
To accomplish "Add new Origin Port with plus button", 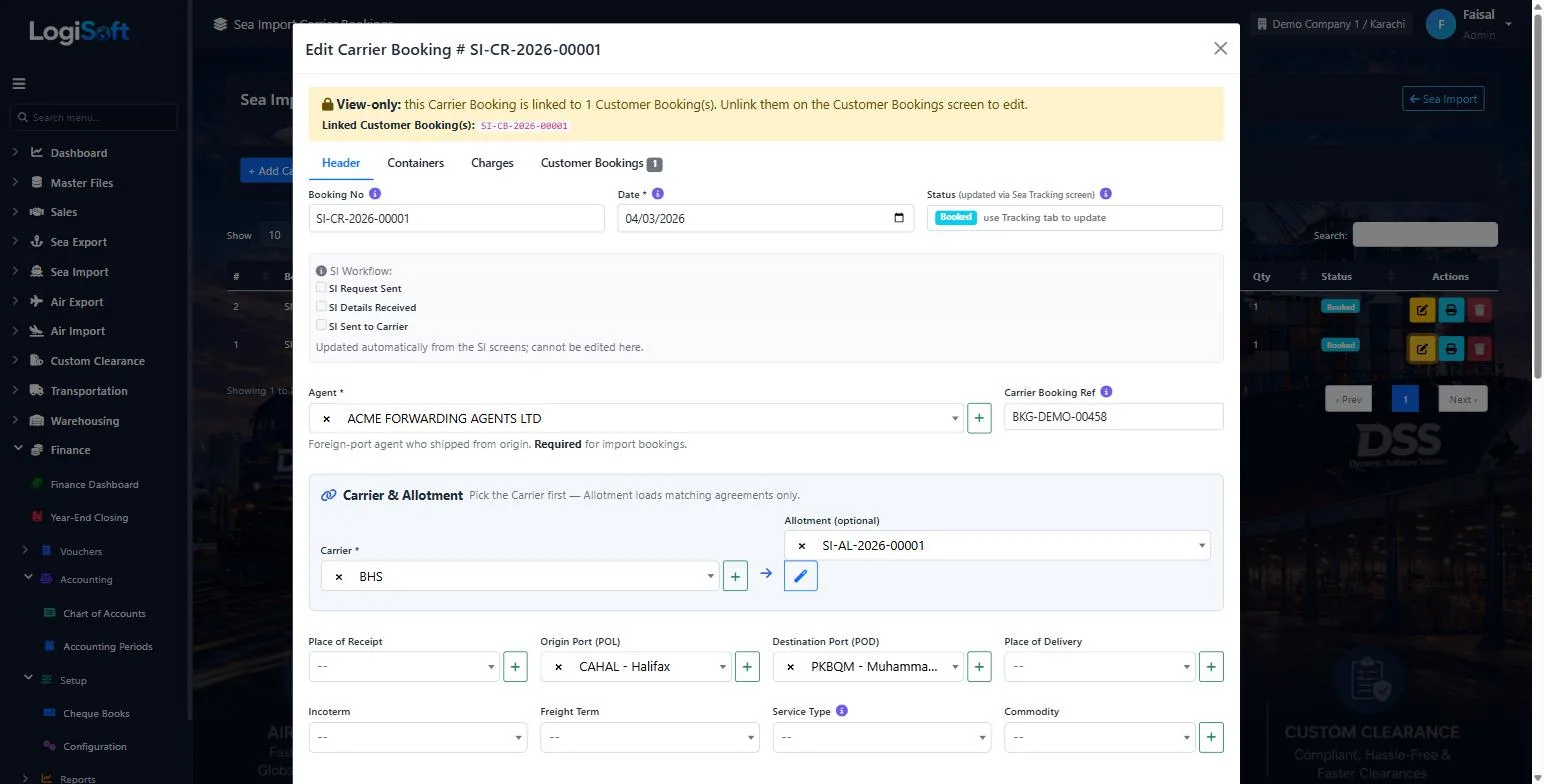I will click(x=747, y=667).
